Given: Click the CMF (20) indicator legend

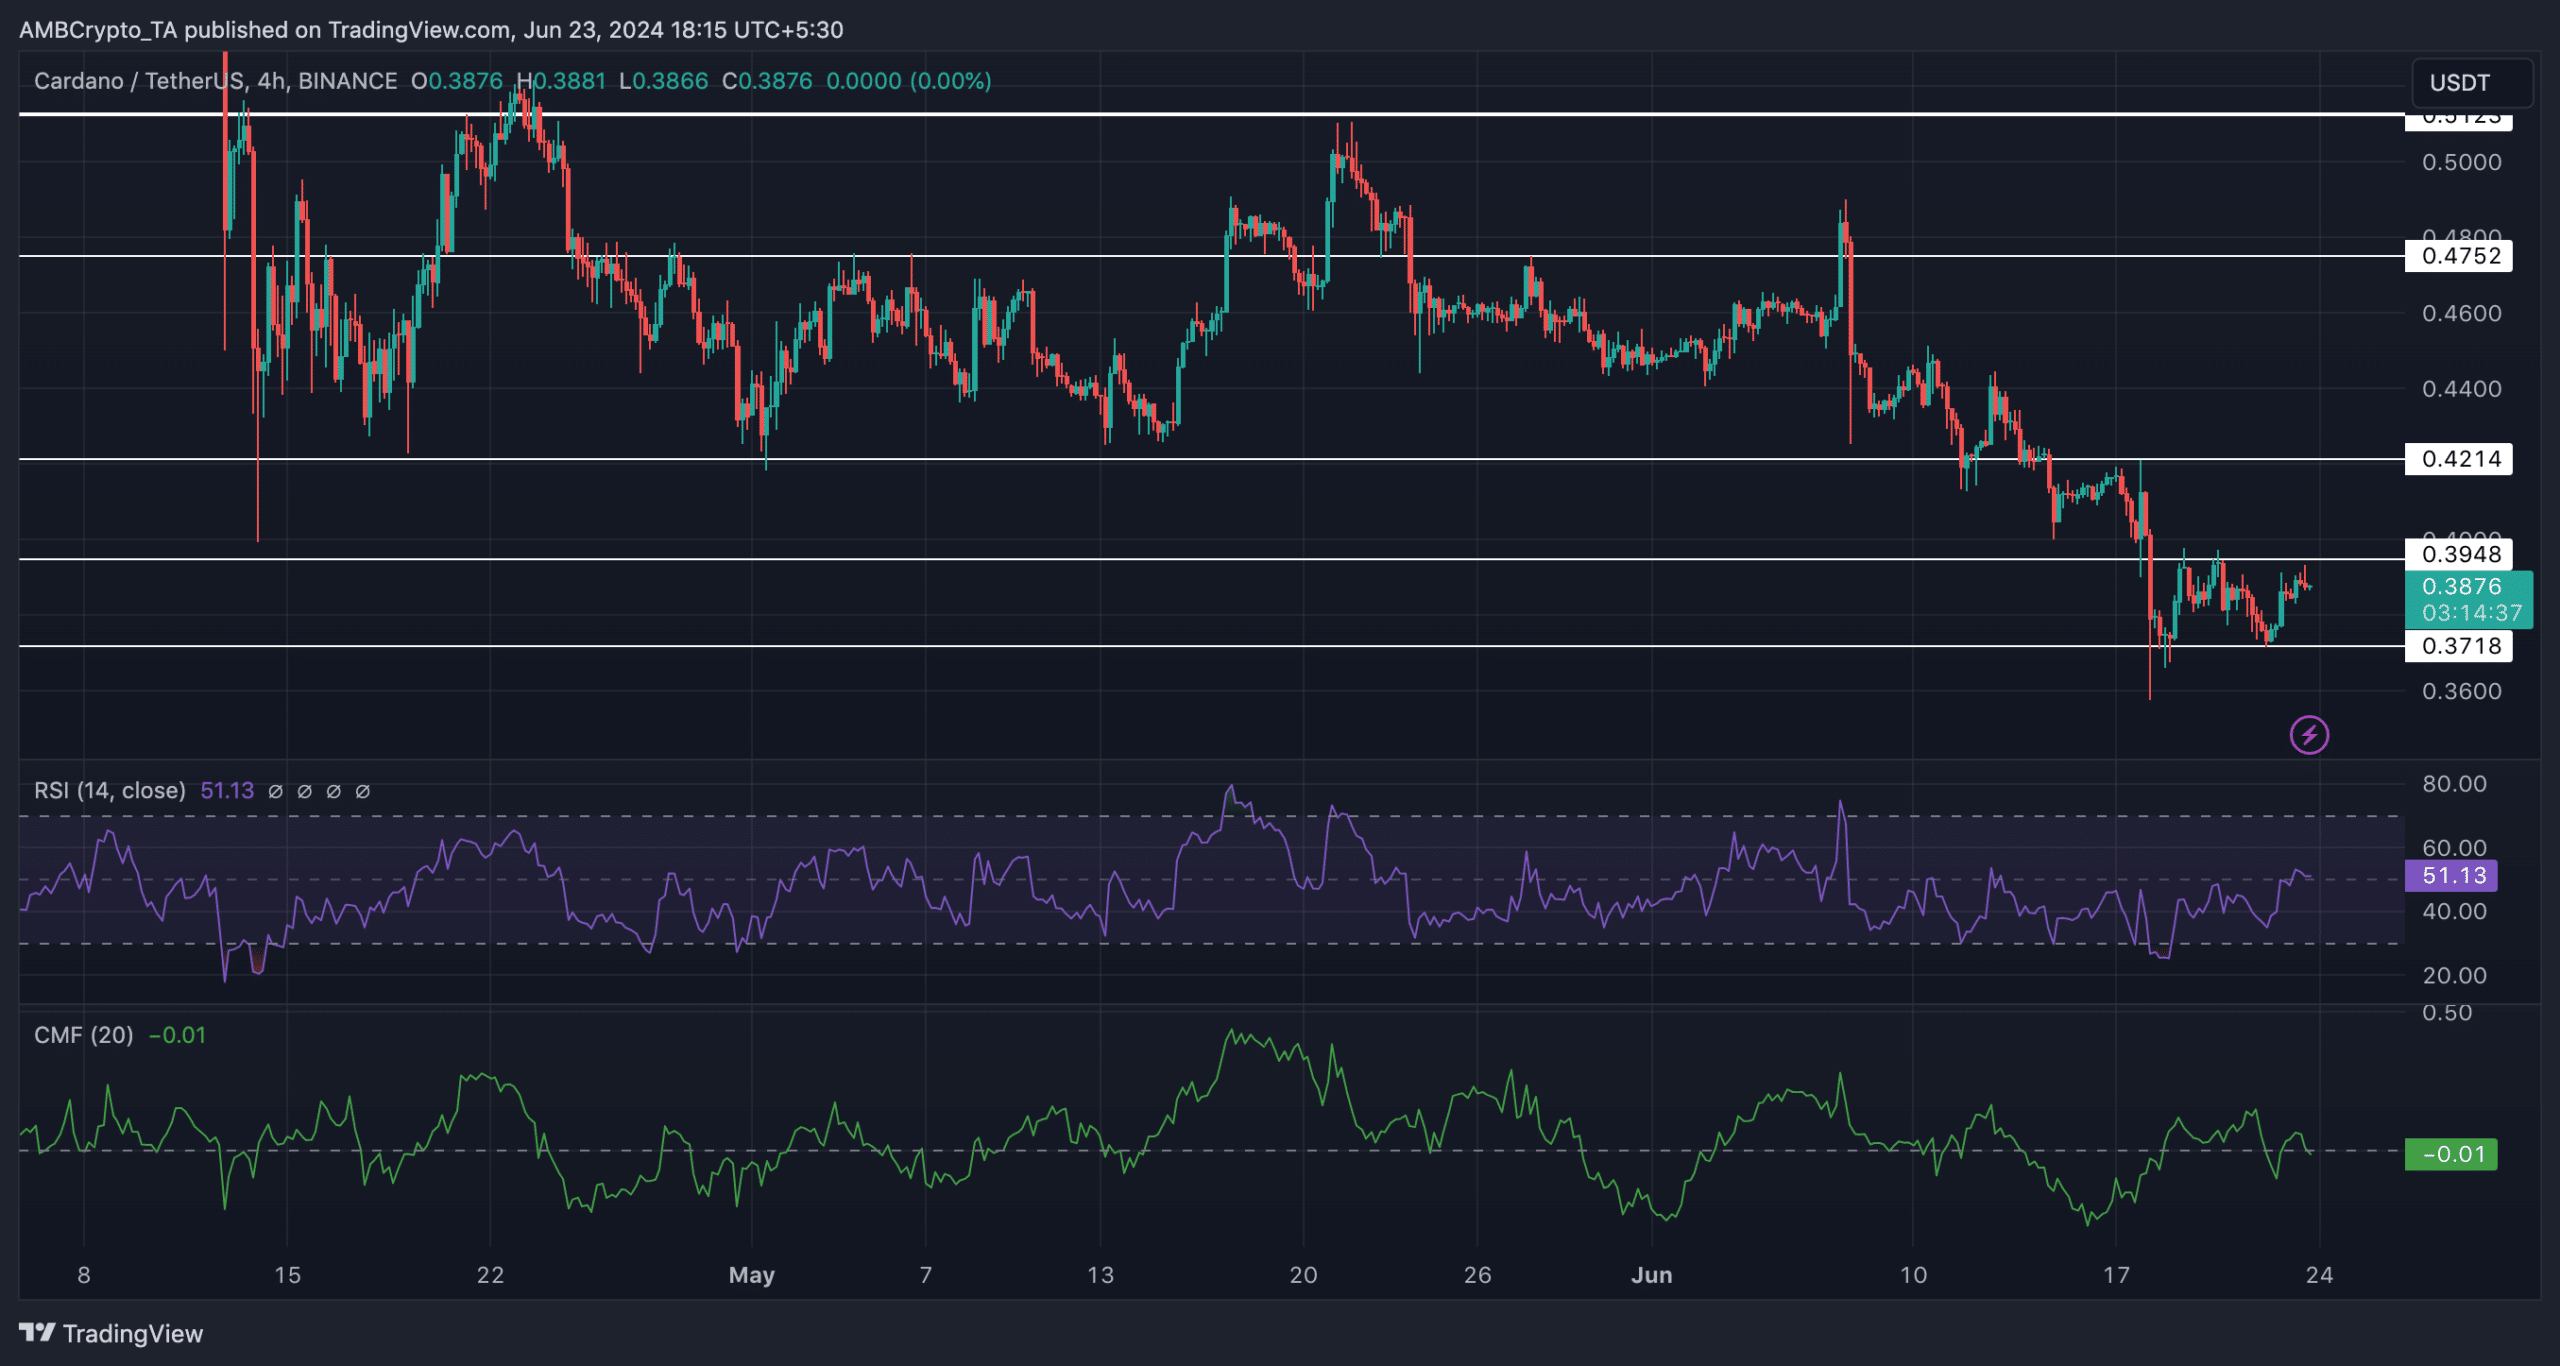Looking at the screenshot, I should [84, 1035].
